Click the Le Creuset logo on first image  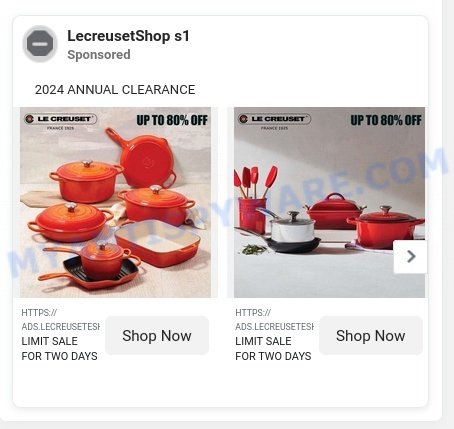click(60, 121)
